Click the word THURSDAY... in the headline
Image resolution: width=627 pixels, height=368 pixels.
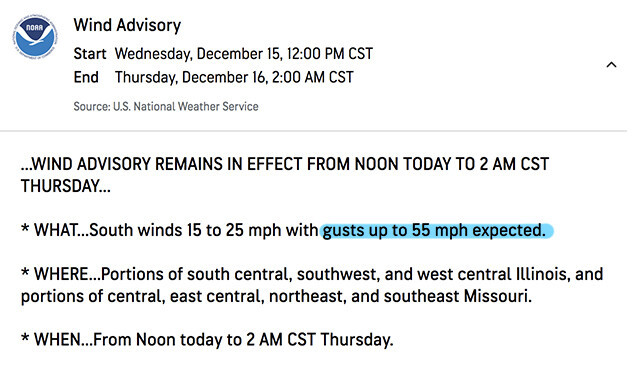66,186
